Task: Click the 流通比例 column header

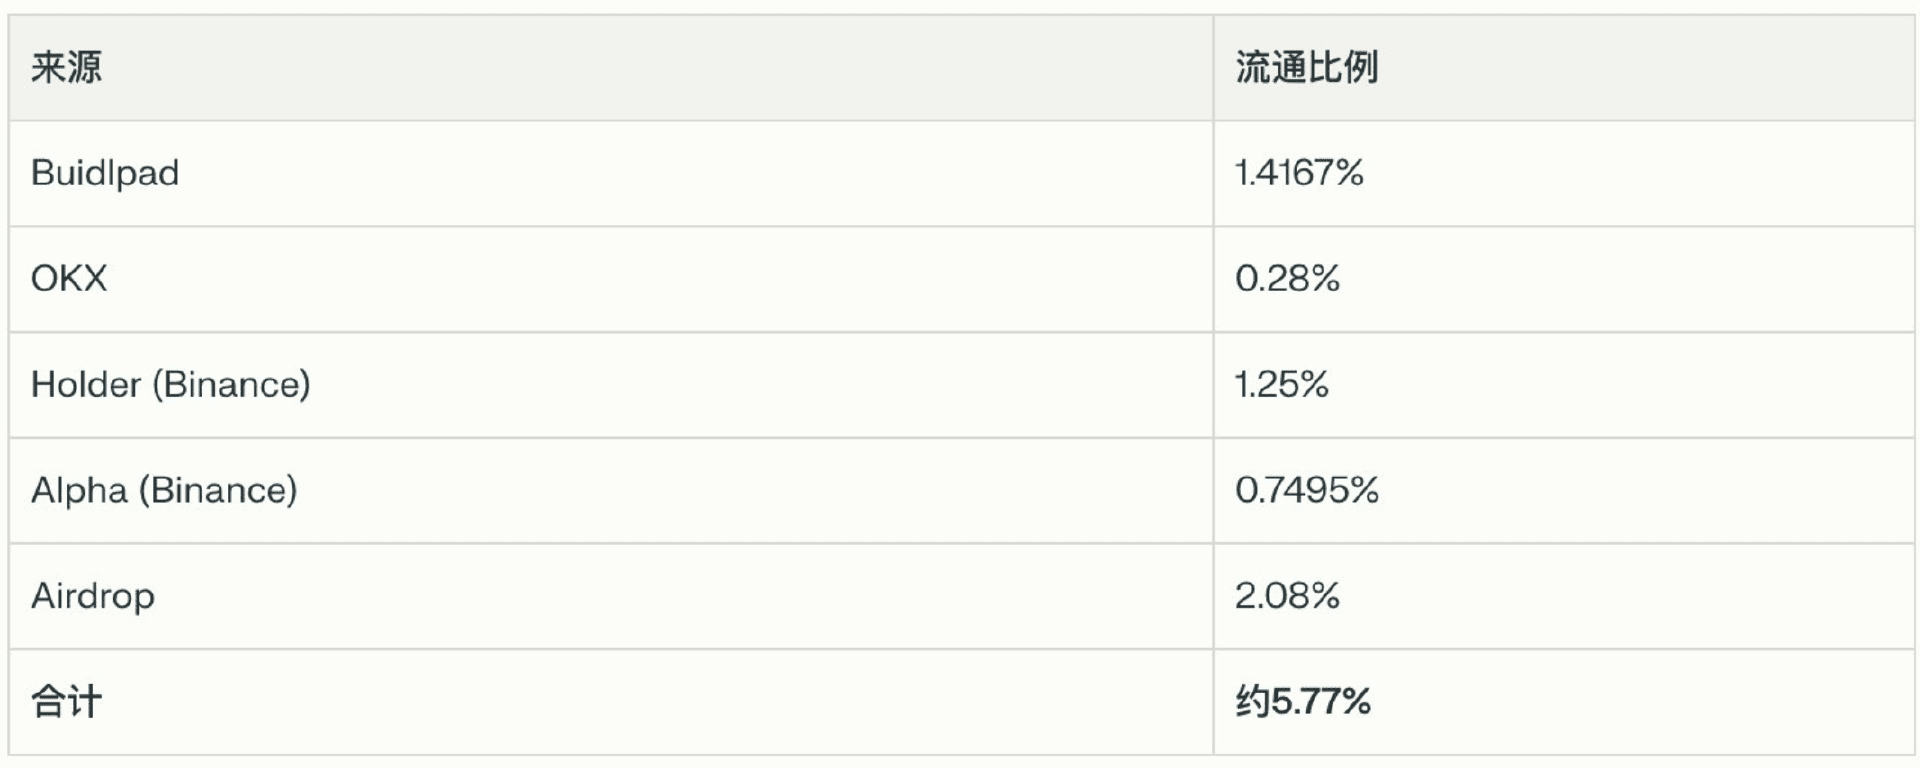Action: point(1307,68)
